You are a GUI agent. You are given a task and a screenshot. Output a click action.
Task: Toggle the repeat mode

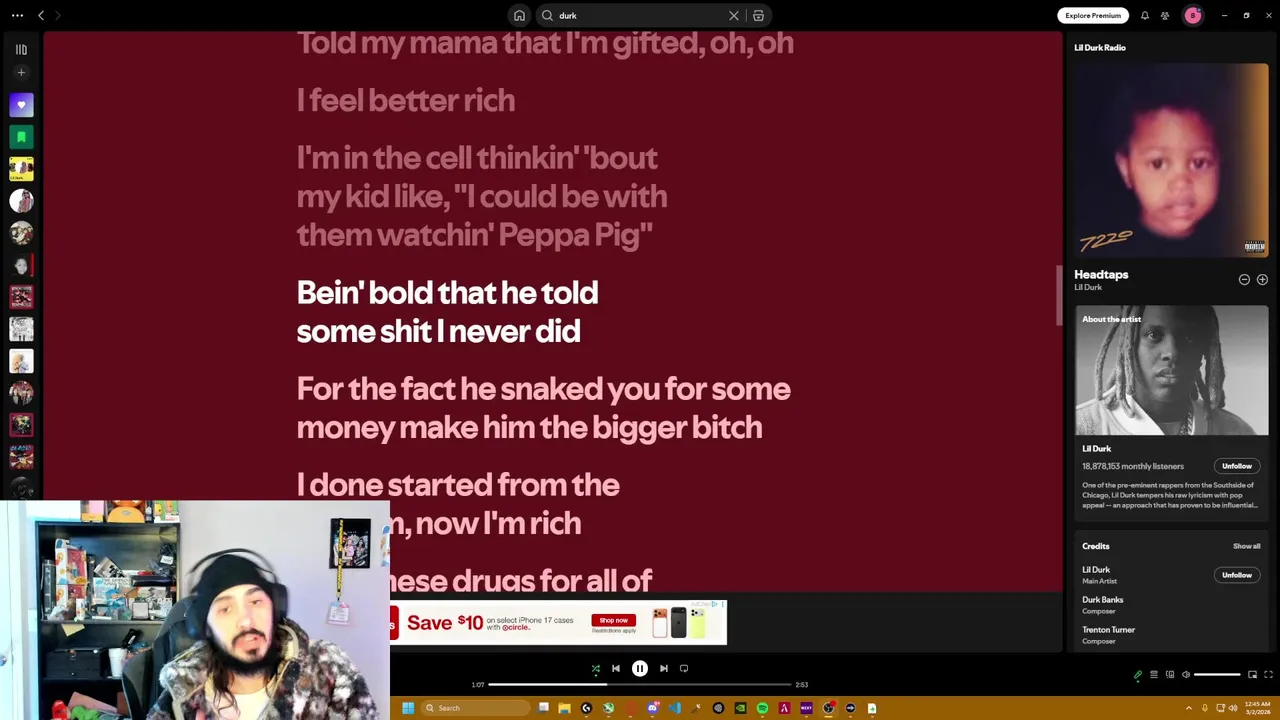[684, 668]
